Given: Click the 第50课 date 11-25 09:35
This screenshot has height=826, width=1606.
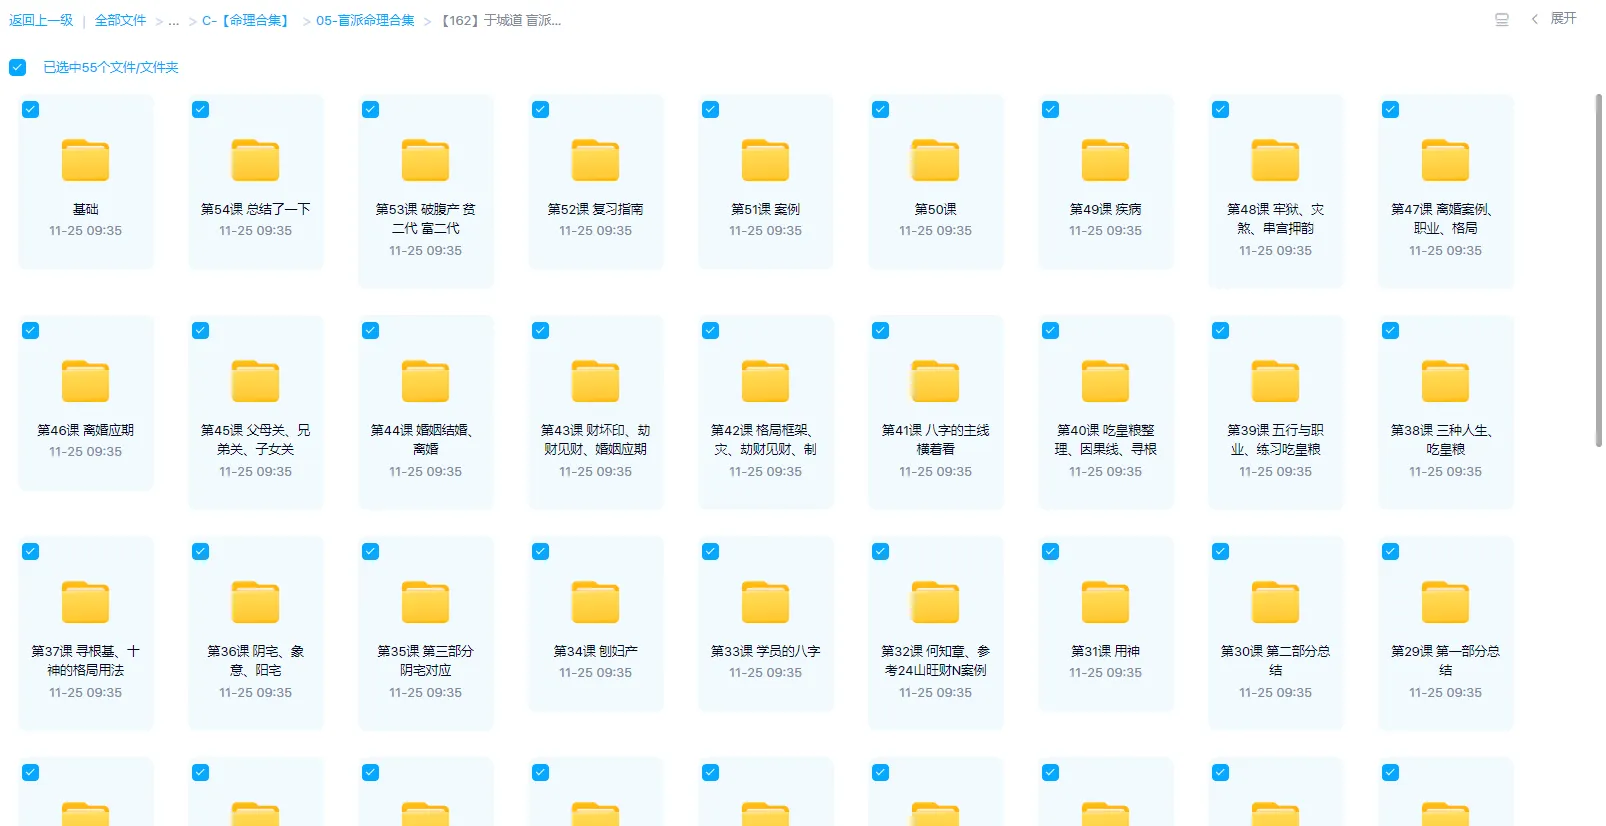Looking at the screenshot, I should (935, 231).
